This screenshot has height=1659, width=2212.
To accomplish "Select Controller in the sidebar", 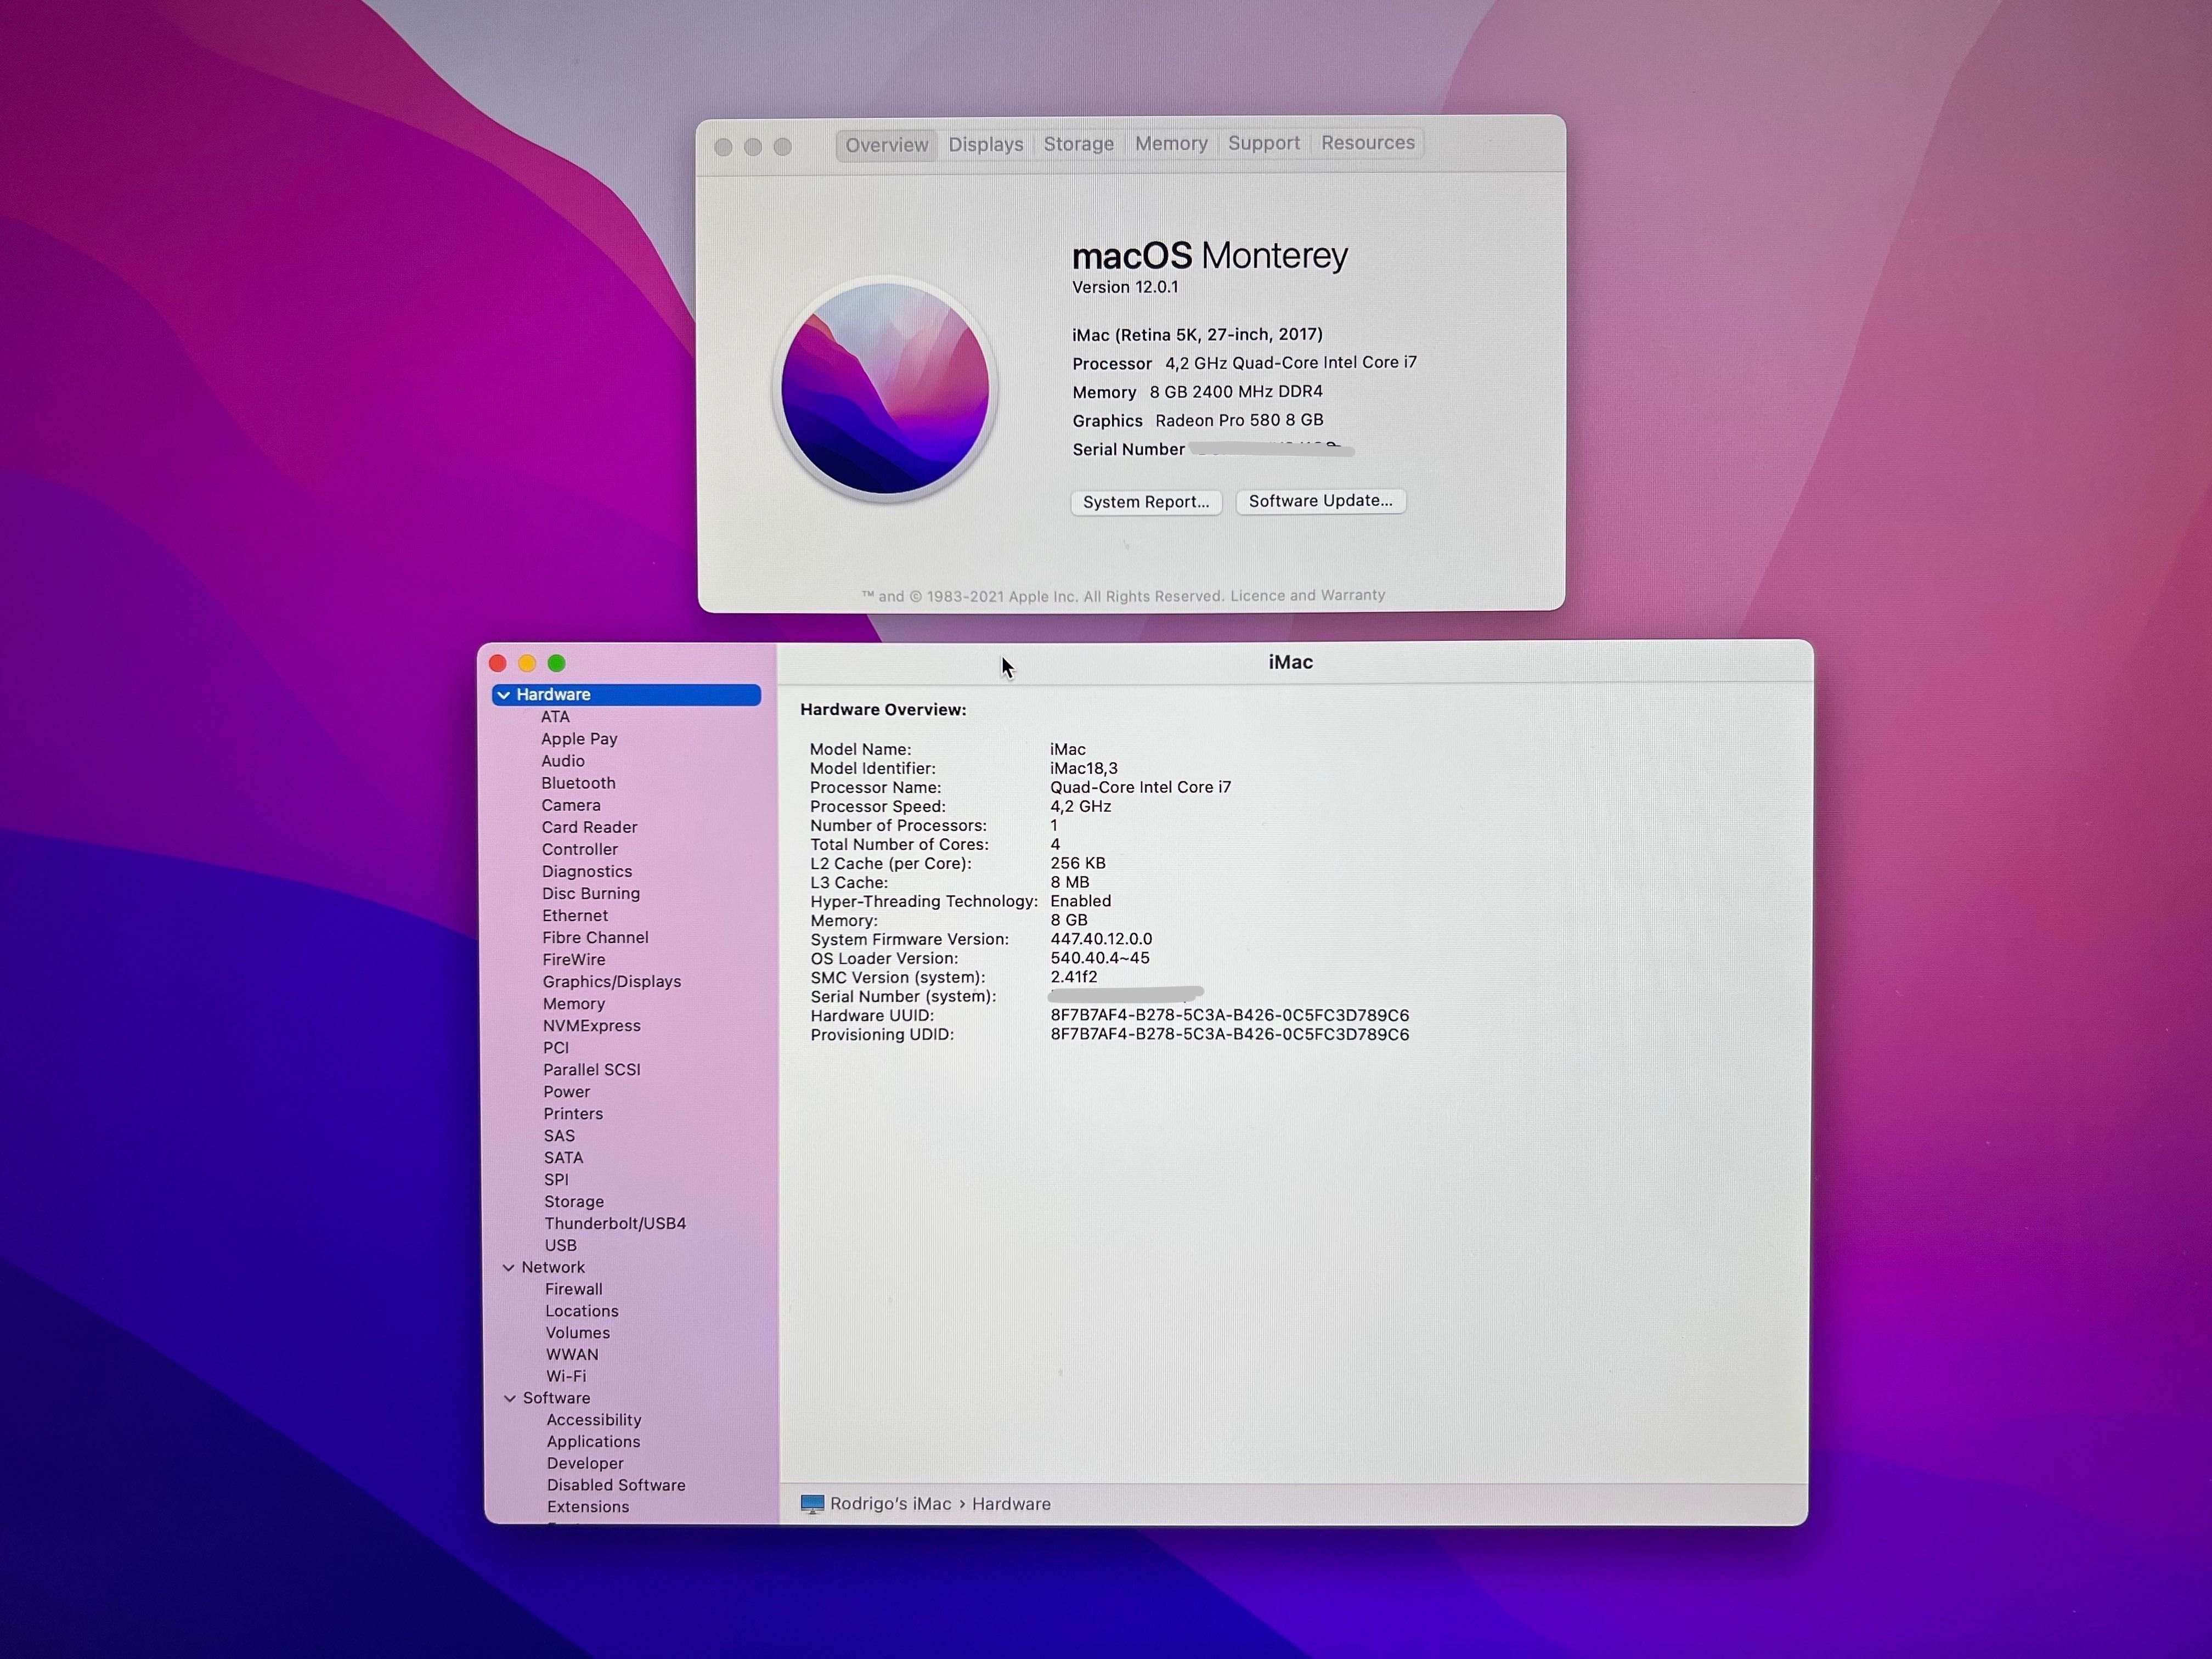I will click(x=580, y=849).
